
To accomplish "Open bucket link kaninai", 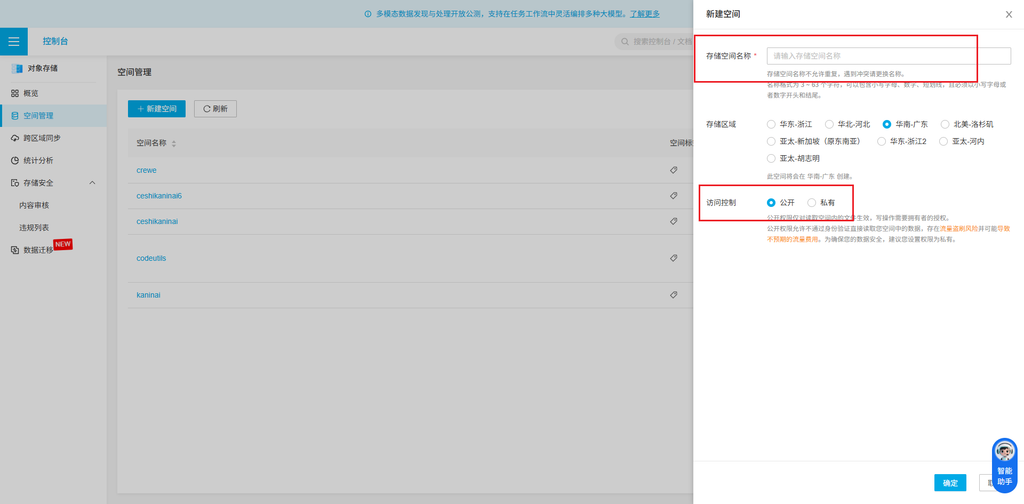I will (148, 294).
